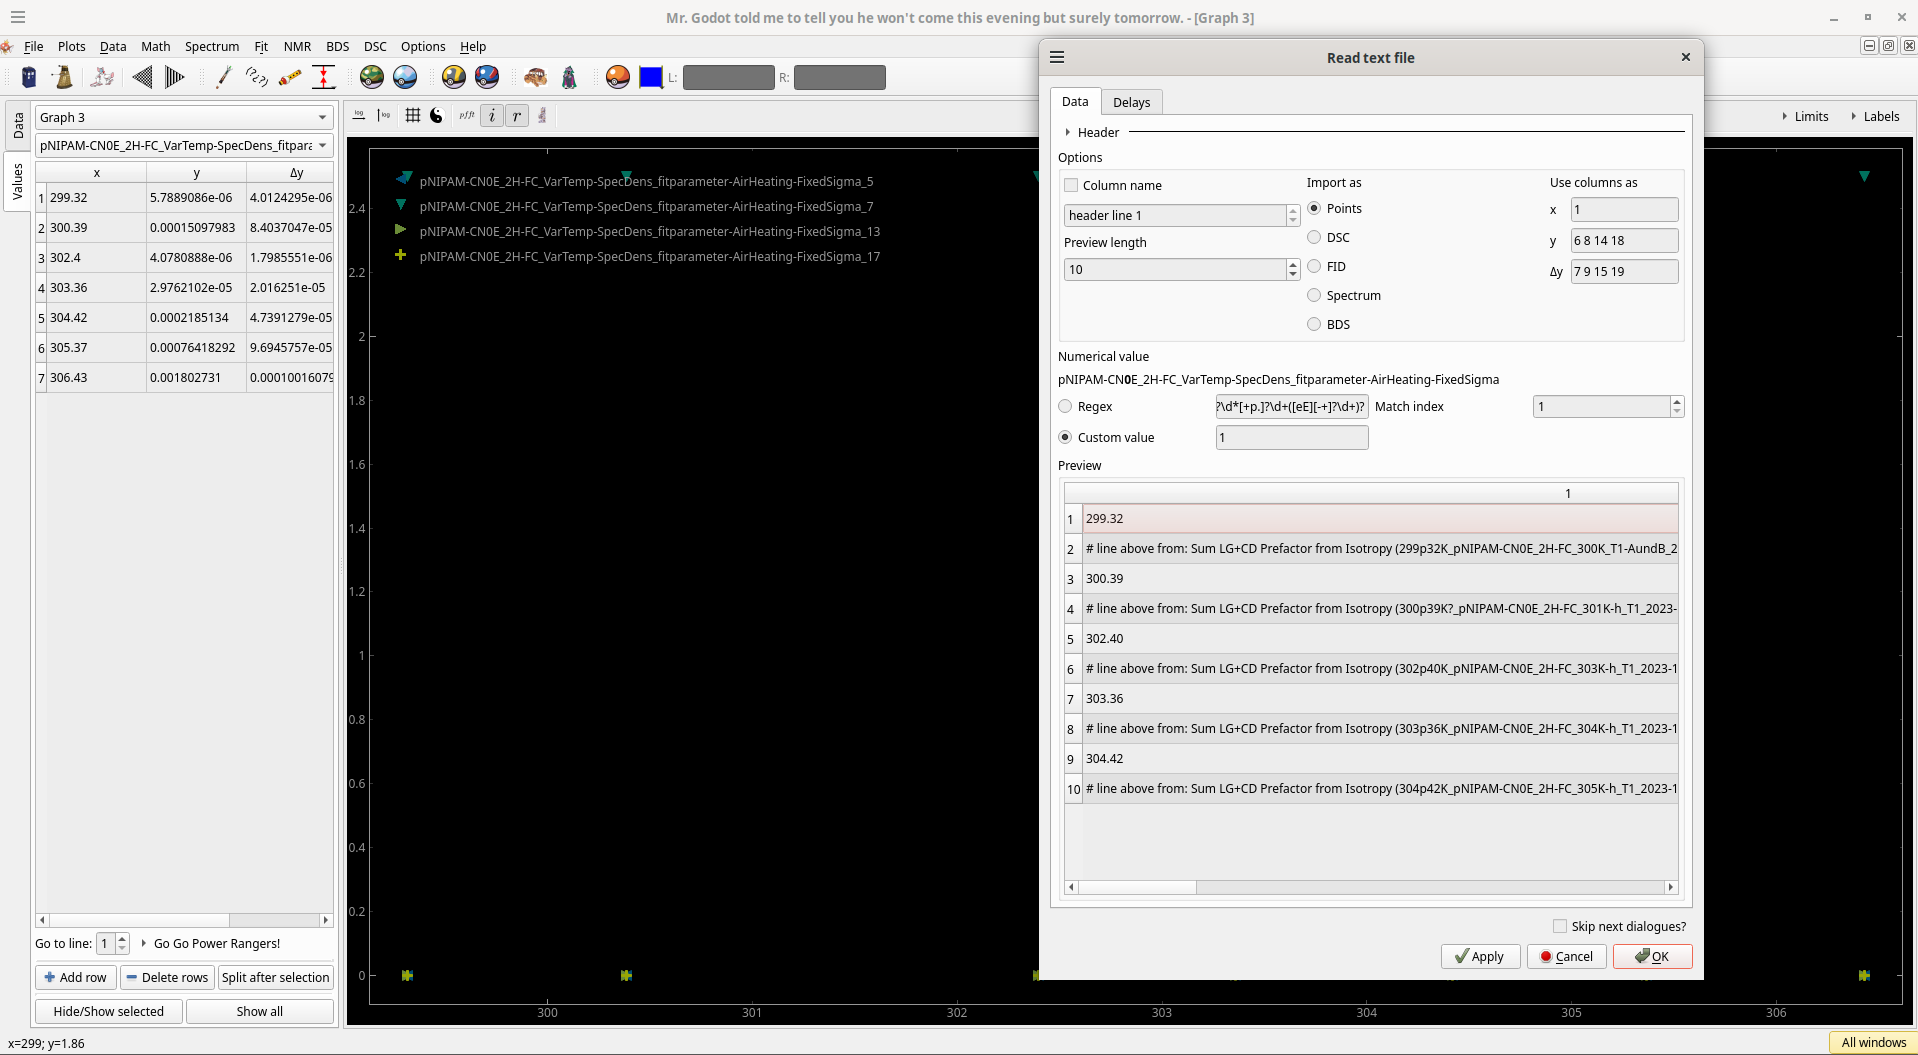Click the yin-yang icon above the graph
Screen dimensions: 1918x1055
pos(436,116)
